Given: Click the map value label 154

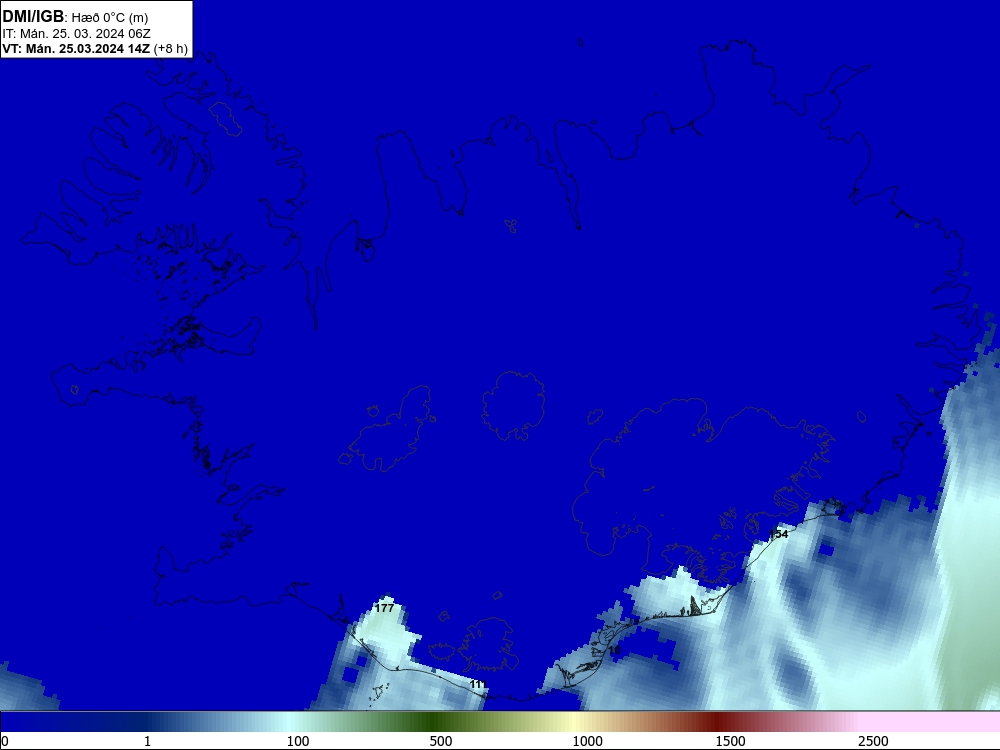Looking at the screenshot, I should coord(779,534).
